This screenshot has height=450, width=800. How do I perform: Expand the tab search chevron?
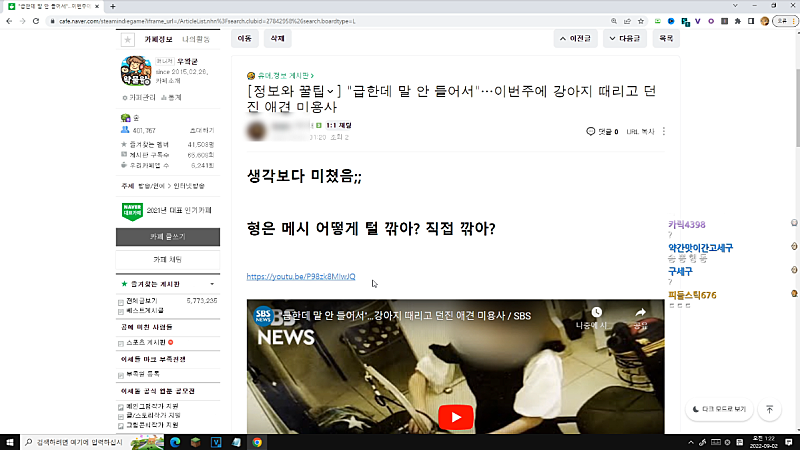735,6
